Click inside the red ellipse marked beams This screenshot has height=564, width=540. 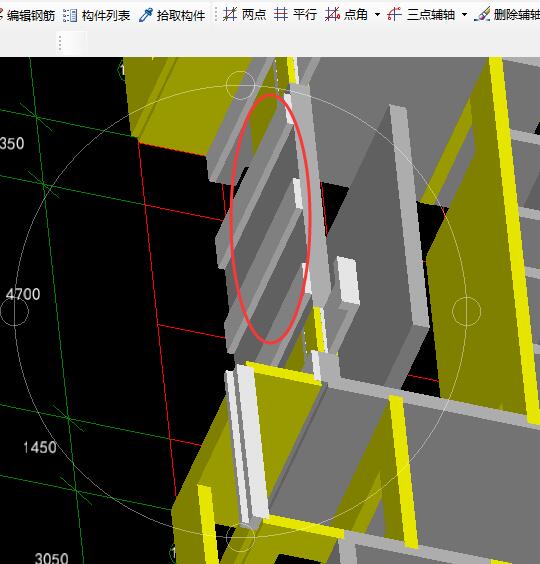point(271,219)
